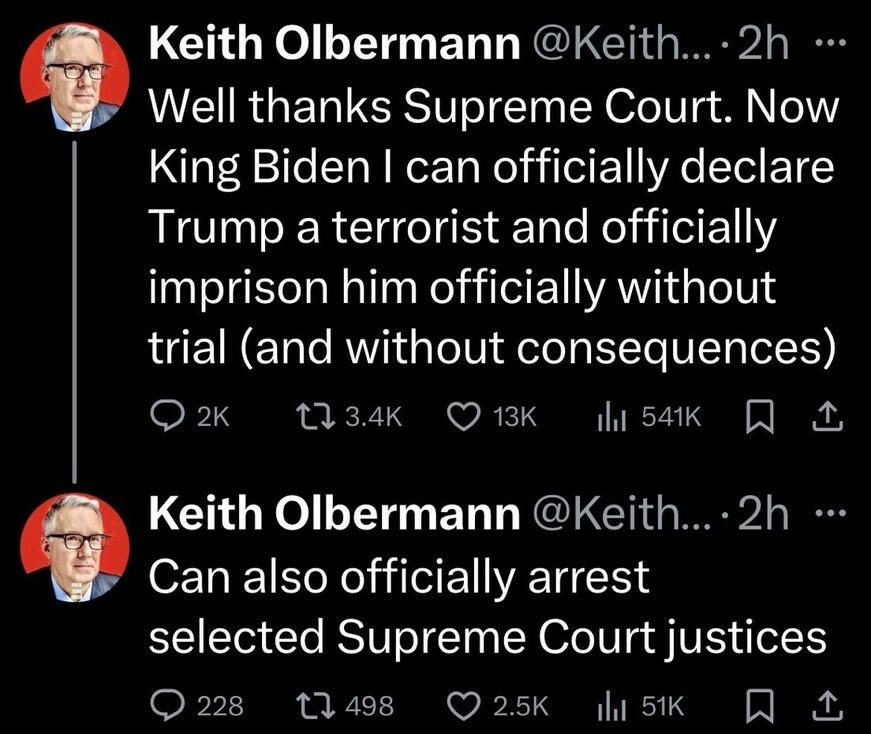Open Keith Olbermann name on second tweet

pos(334,515)
